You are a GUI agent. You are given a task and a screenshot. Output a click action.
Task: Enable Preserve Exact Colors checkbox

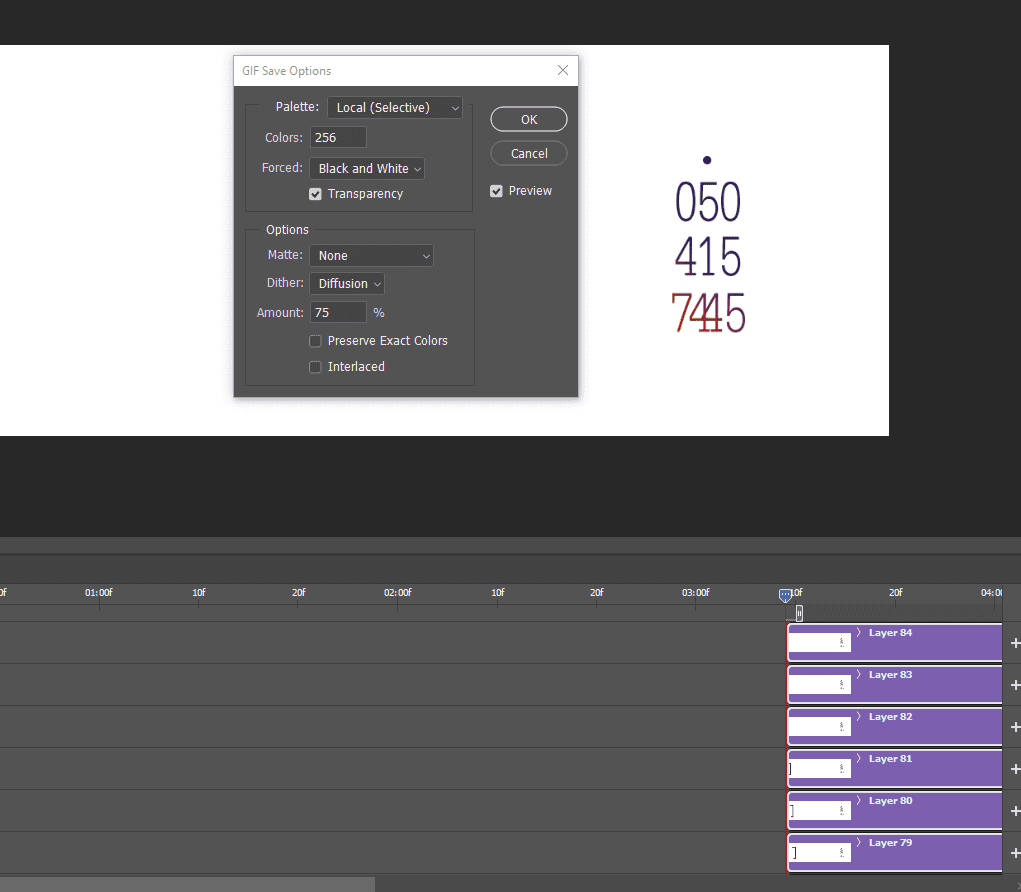tap(315, 341)
